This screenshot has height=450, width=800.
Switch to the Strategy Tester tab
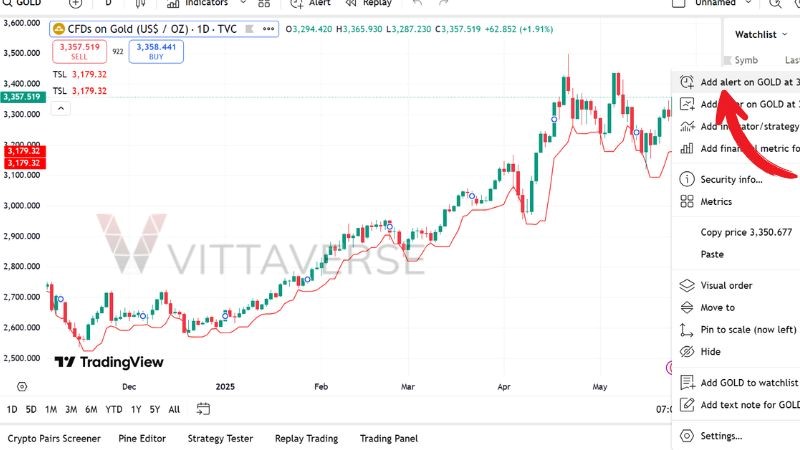tap(220, 438)
